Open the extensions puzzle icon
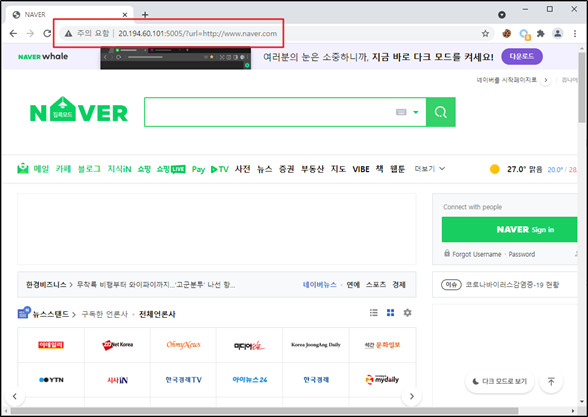 pos(540,34)
